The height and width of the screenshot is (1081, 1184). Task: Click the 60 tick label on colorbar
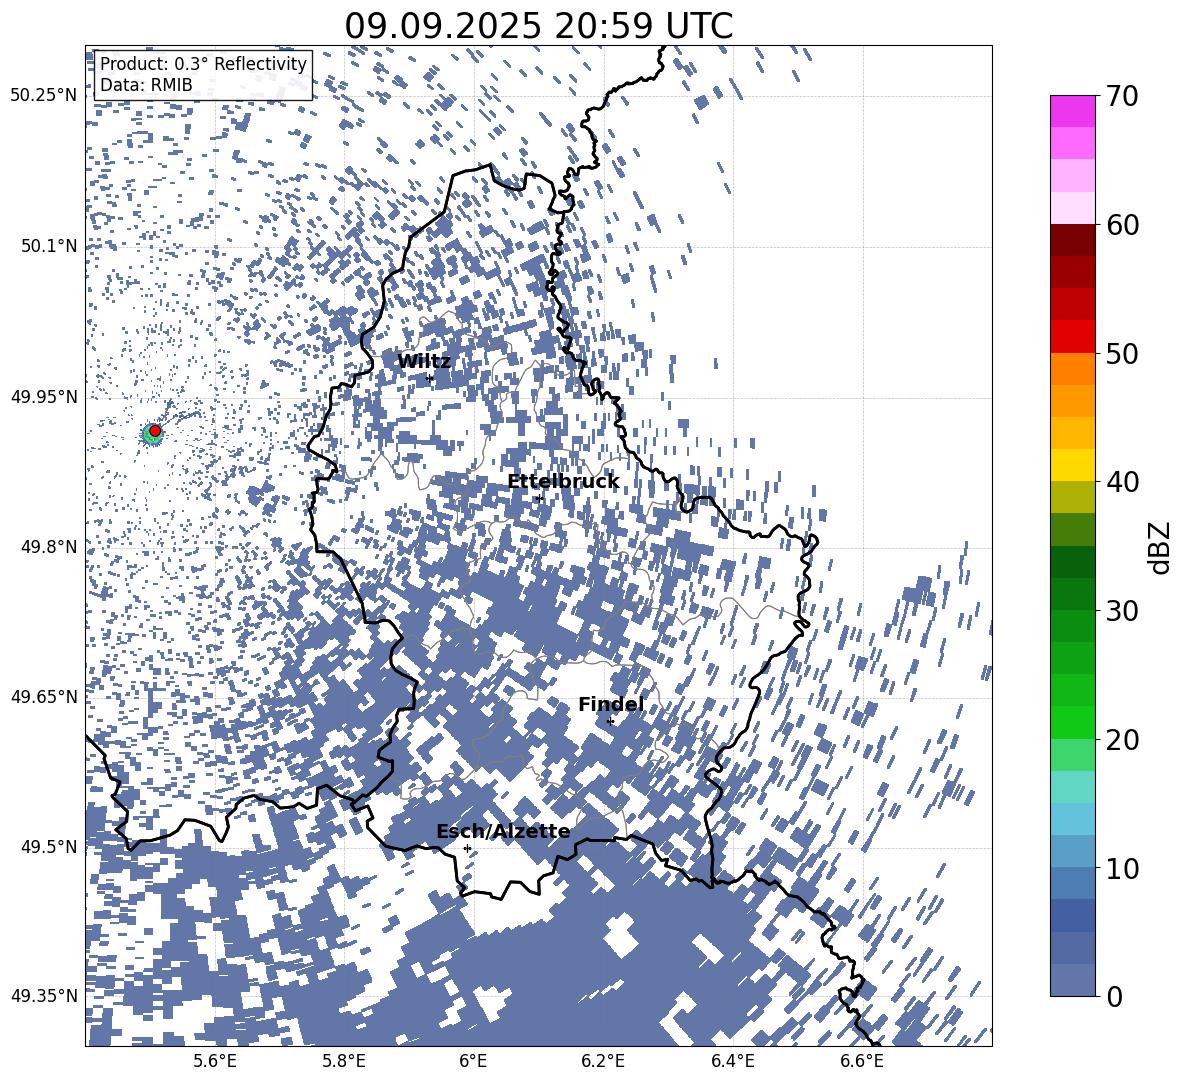point(1123,225)
